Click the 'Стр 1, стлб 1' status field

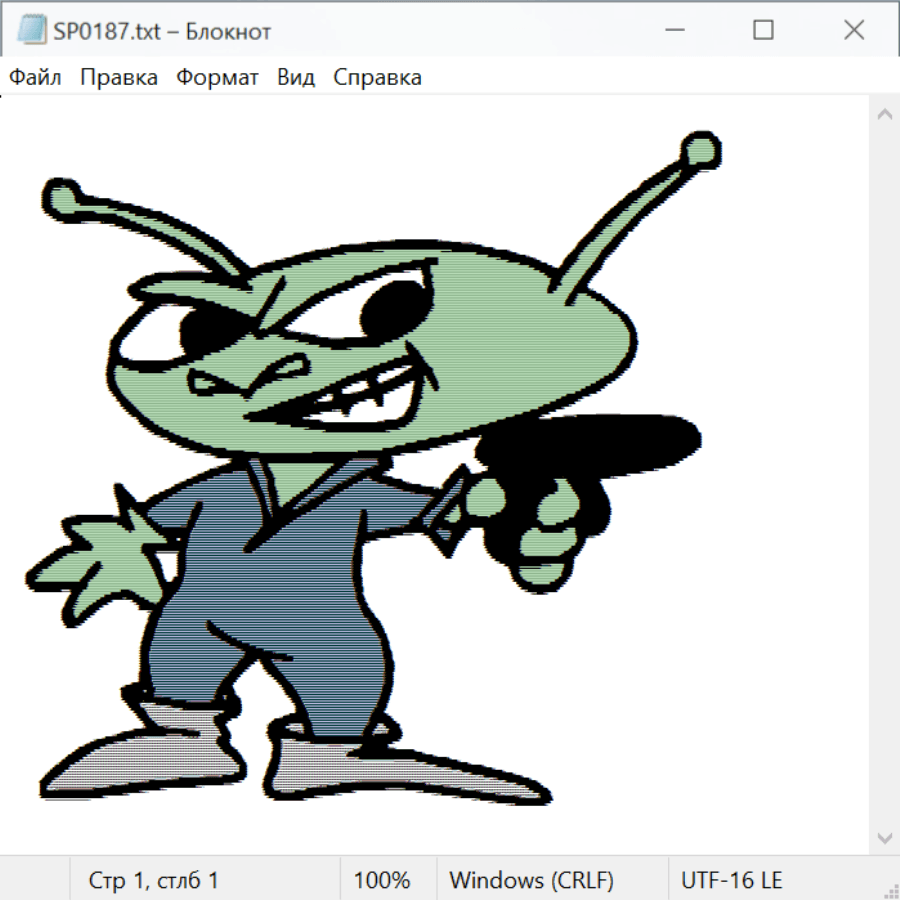tap(154, 881)
